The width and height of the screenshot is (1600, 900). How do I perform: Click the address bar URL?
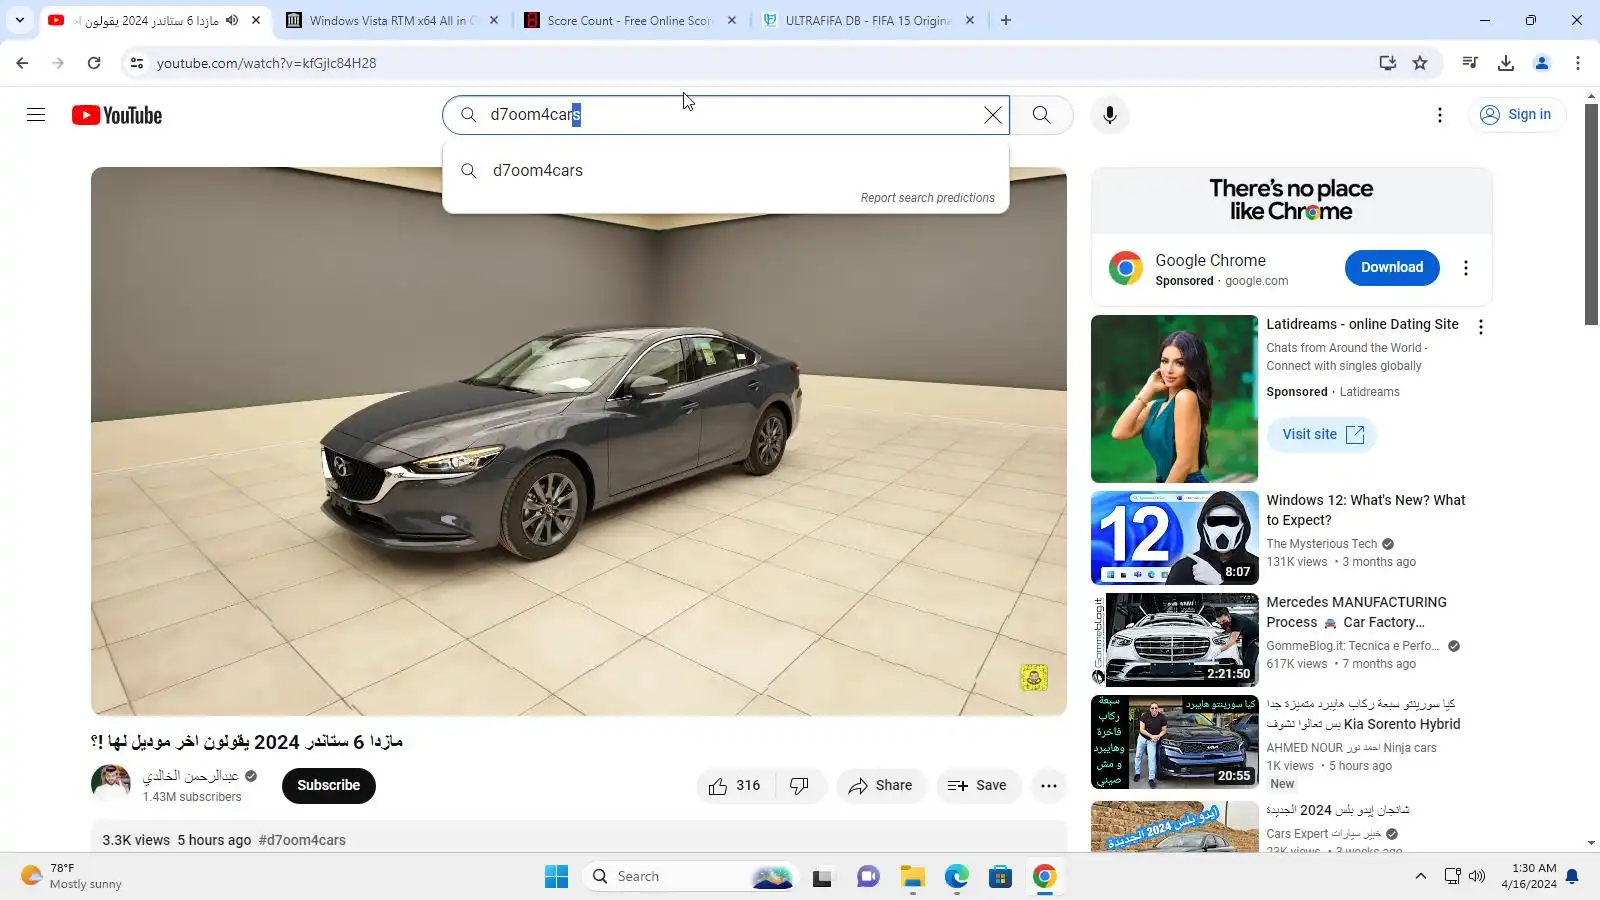267,63
